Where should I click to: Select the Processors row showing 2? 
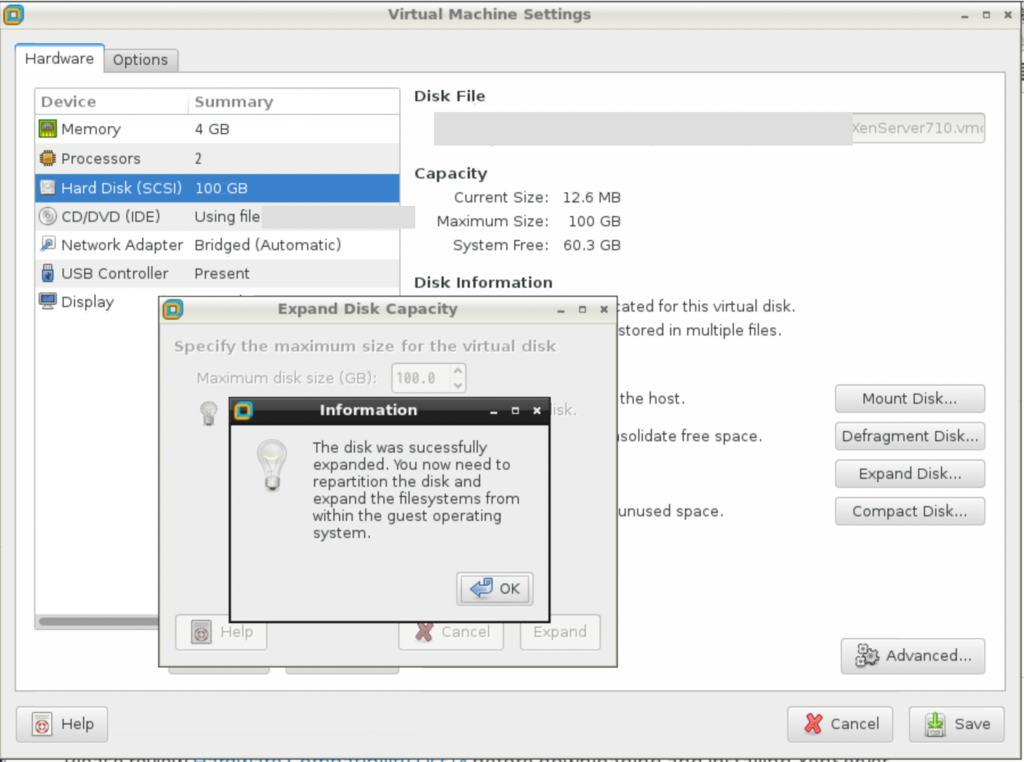coord(217,159)
